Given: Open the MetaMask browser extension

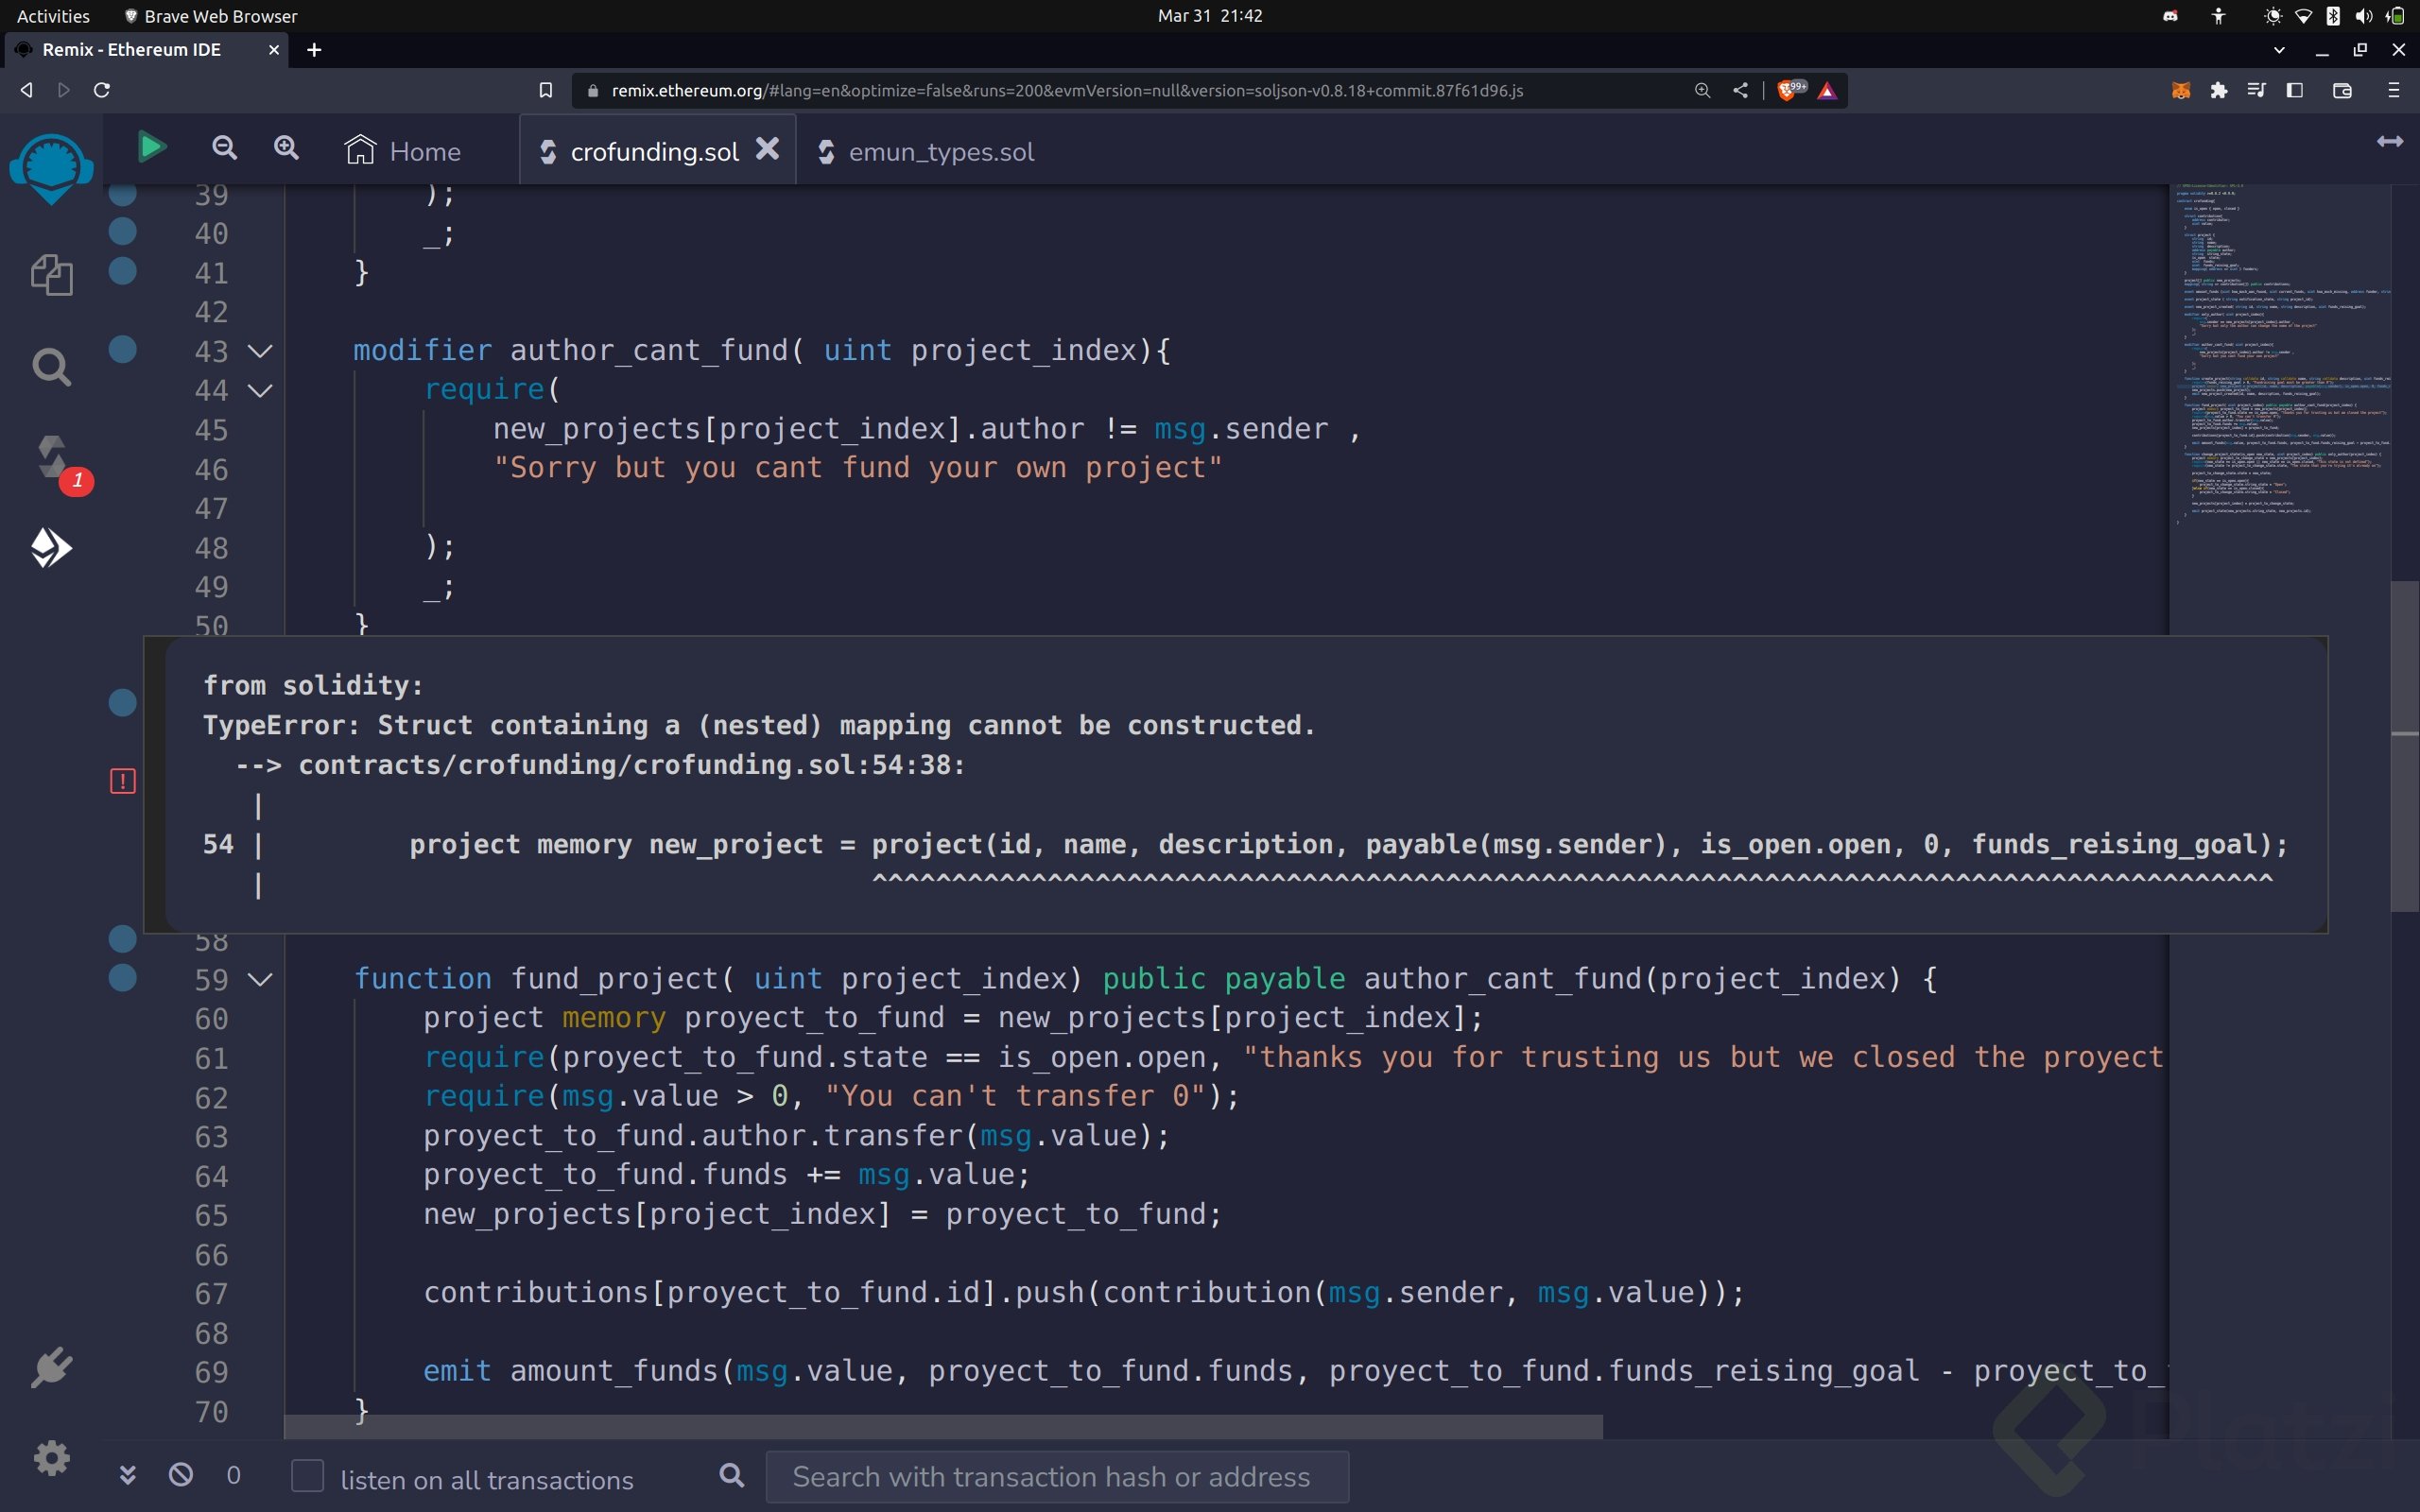Looking at the screenshot, I should tap(2181, 90).
